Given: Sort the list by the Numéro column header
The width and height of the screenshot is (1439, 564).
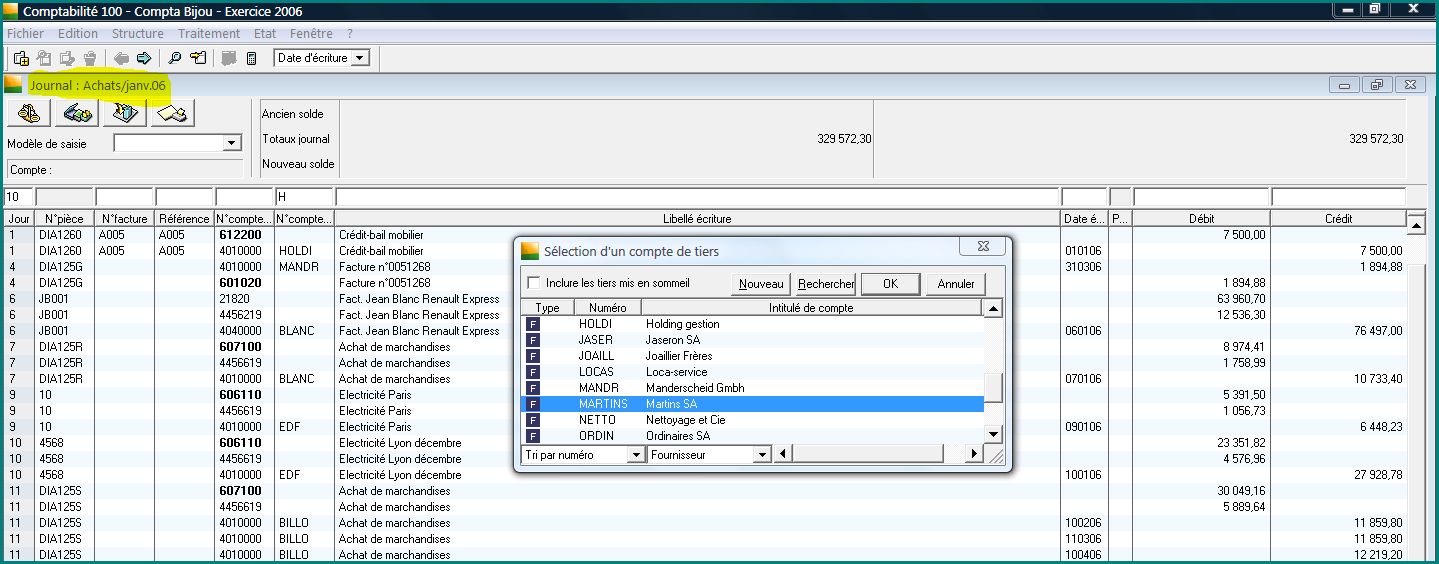Looking at the screenshot, I should (x=607, y=308).
